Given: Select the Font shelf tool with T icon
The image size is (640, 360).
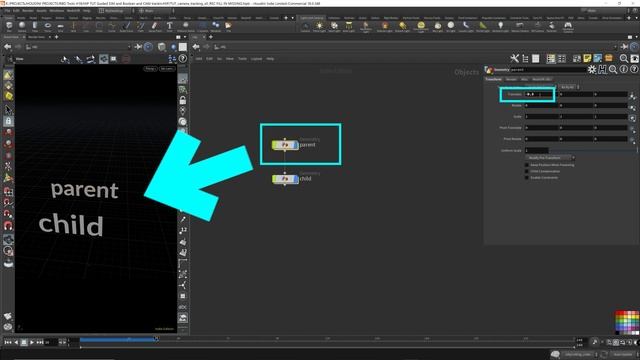Looking at the screenshot, I should point(169,26).
